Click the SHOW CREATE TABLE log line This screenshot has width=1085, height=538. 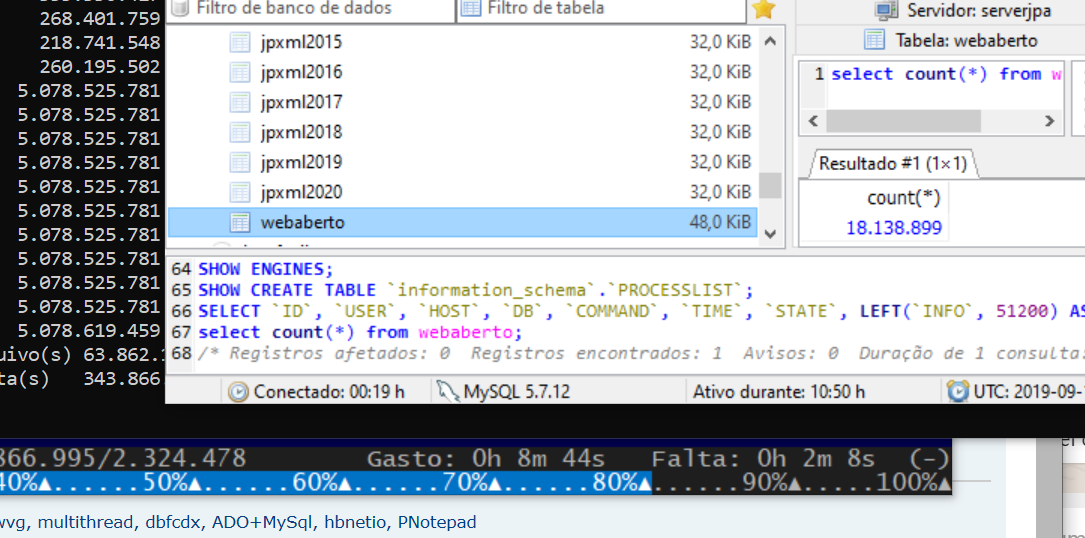[x=475, y=290]
